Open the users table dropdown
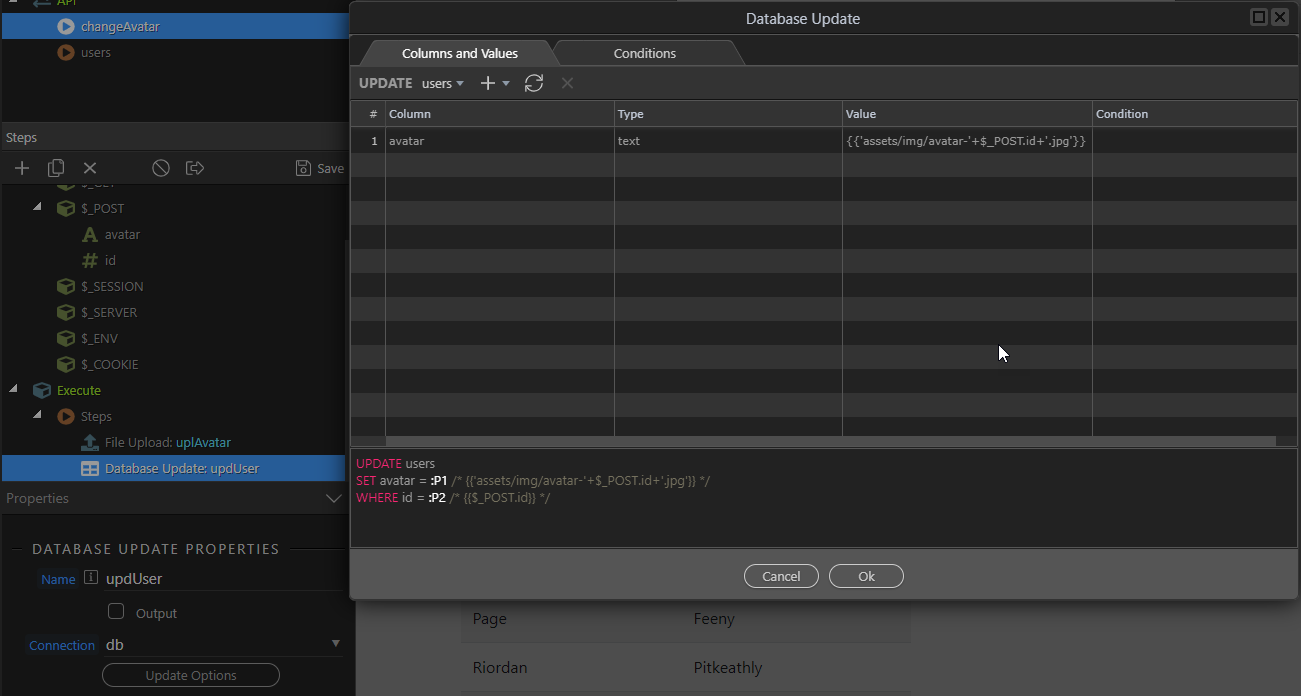Screen dimensions: 1301x696 point(443,83)
